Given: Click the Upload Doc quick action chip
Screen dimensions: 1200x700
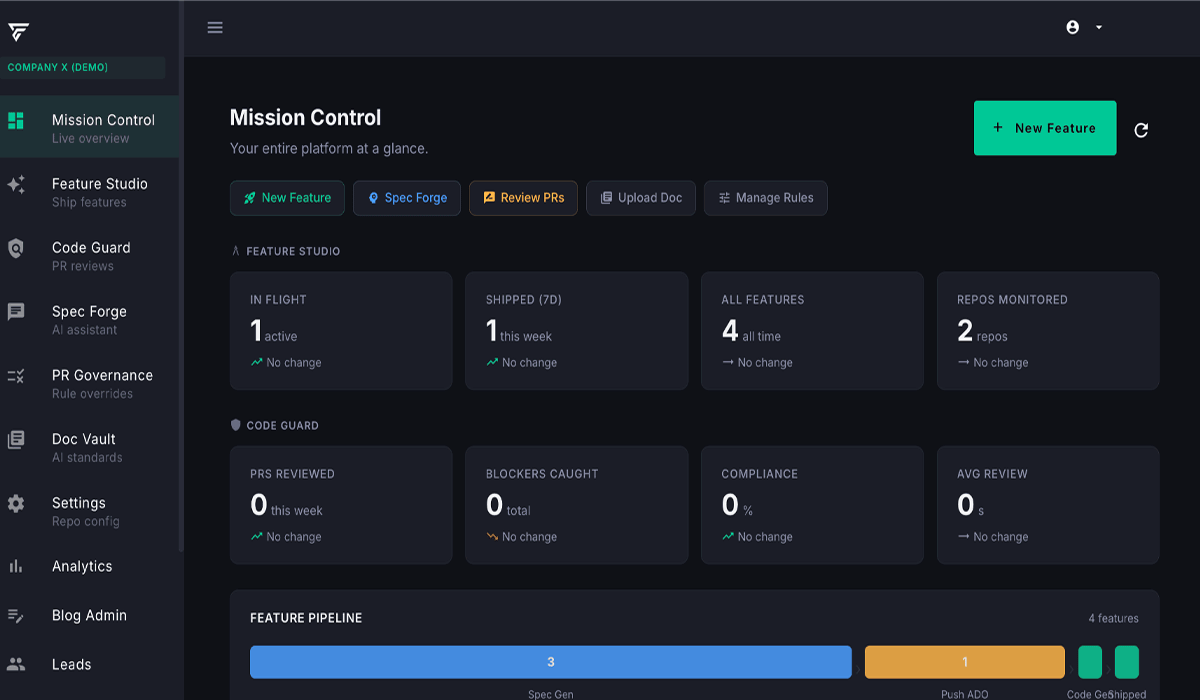Looking at the screenshot, I should (x=641, y=198).
